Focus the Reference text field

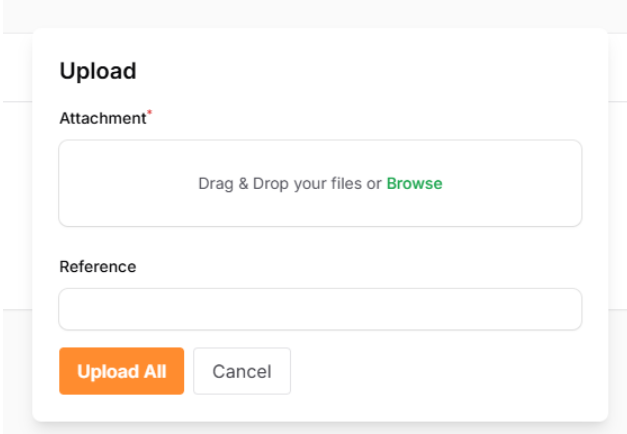pos(320,309)
